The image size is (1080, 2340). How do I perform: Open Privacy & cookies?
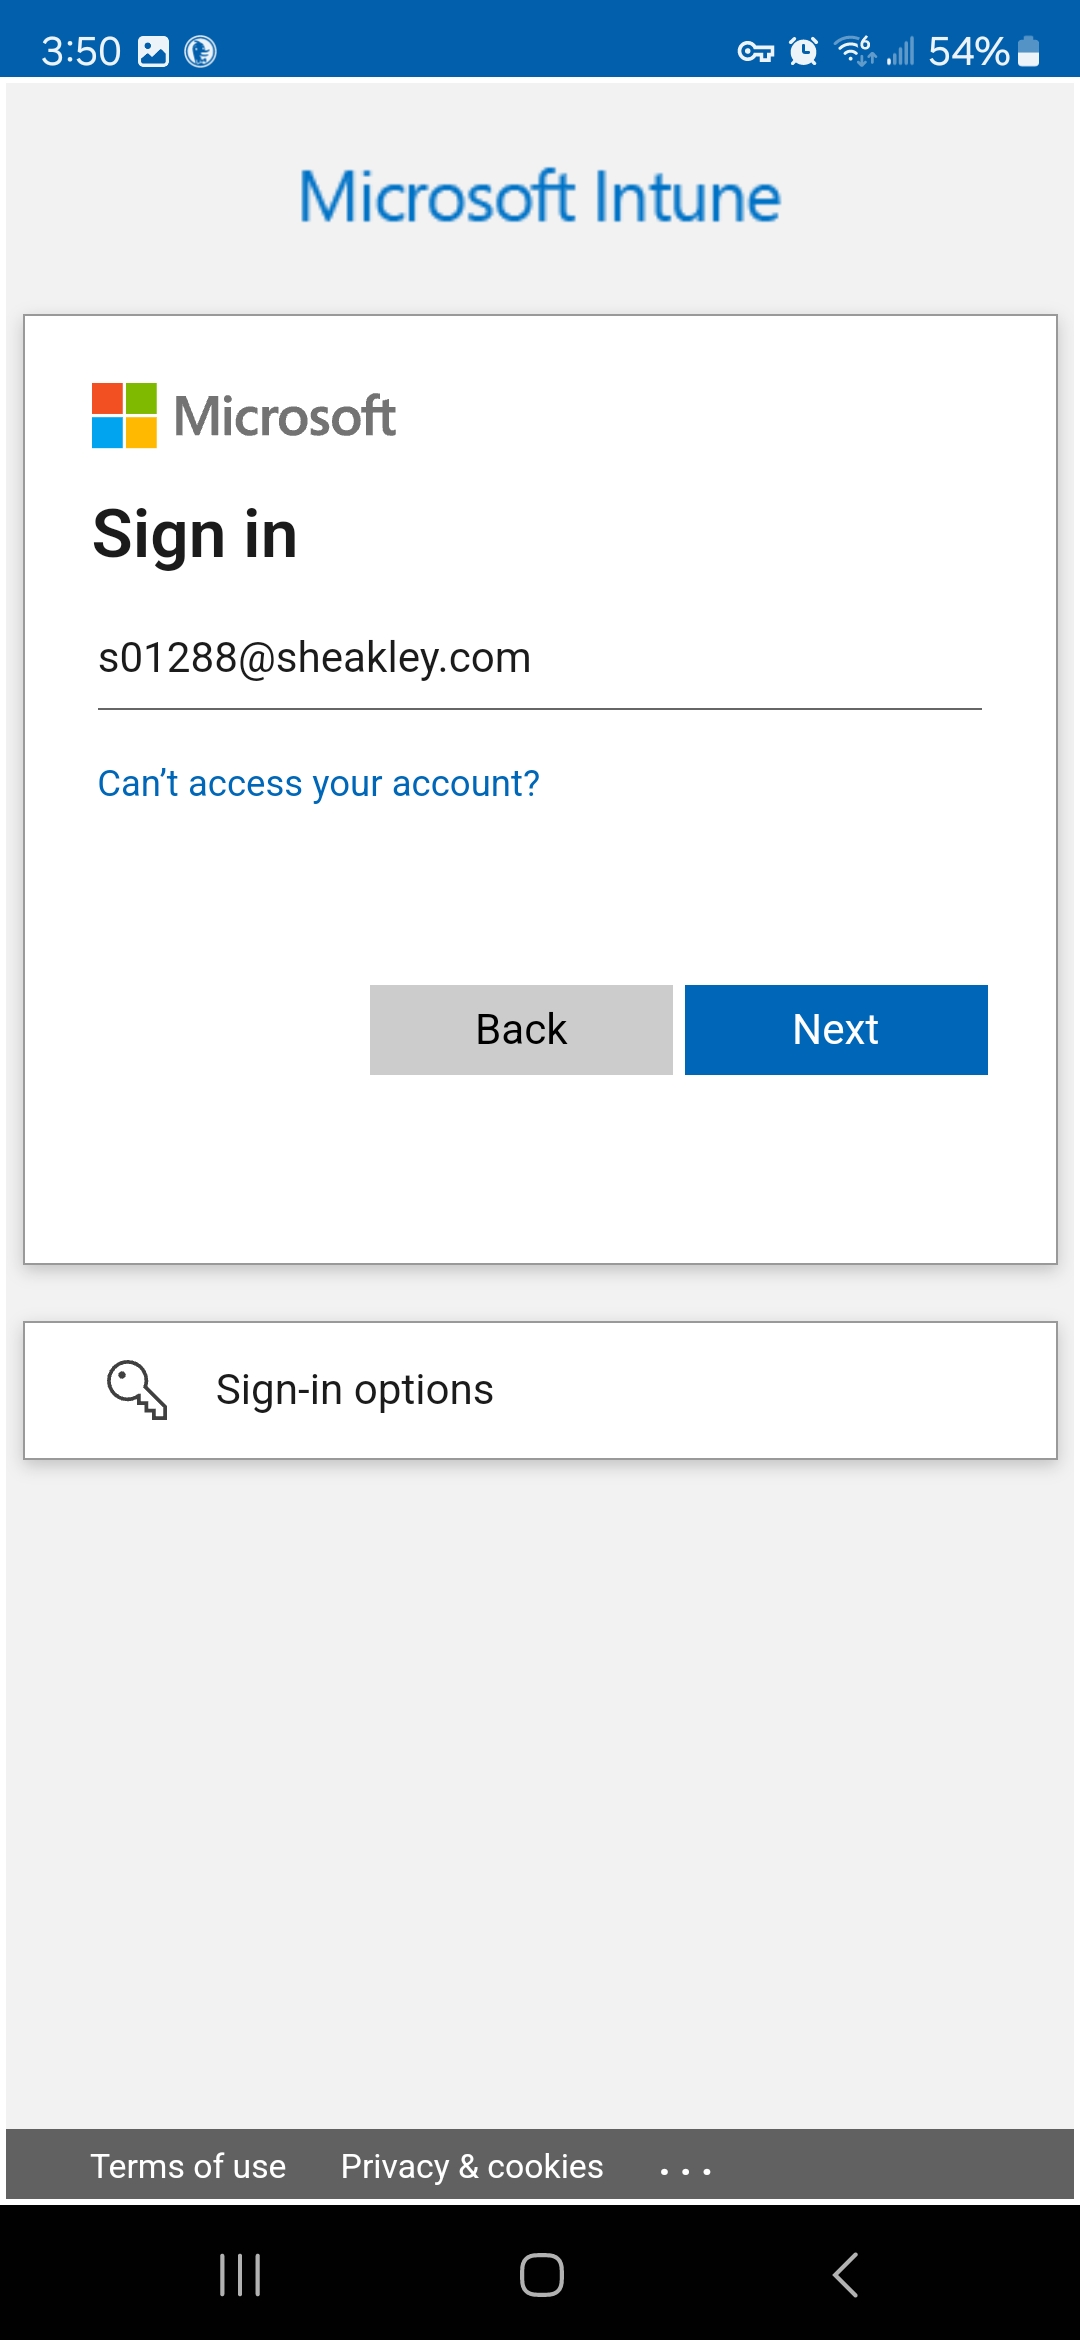(x=471, y=2166)
